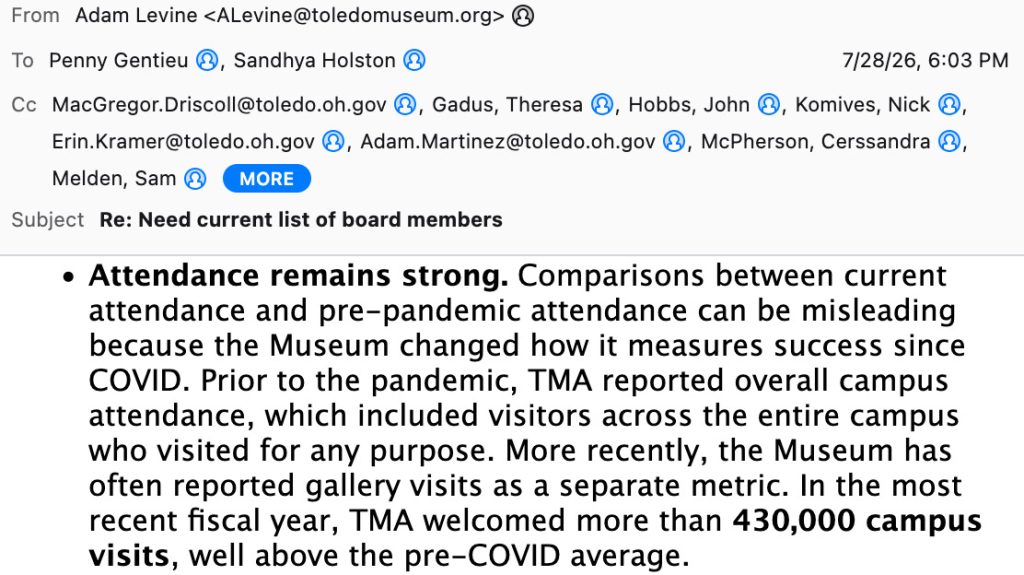Open Sandhya Holston's contact icon

414,60
